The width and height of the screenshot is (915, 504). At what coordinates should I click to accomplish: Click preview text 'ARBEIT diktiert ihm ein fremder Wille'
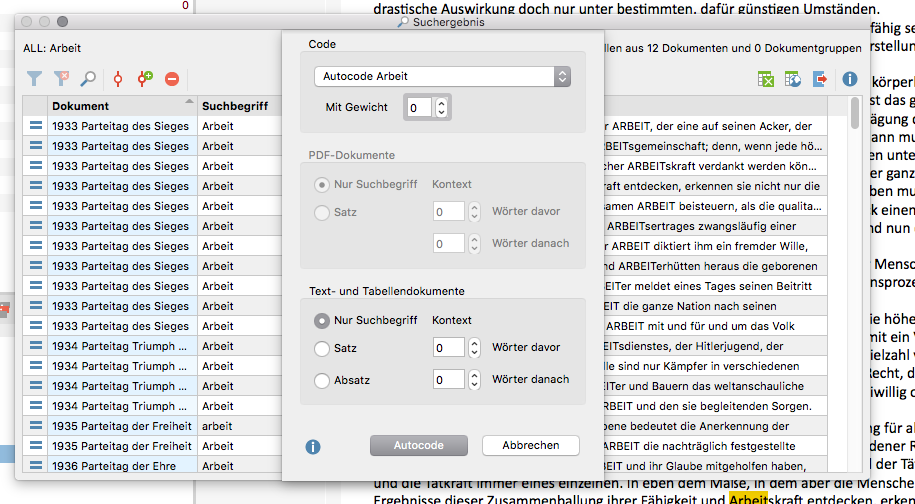[x=708, y=246]
